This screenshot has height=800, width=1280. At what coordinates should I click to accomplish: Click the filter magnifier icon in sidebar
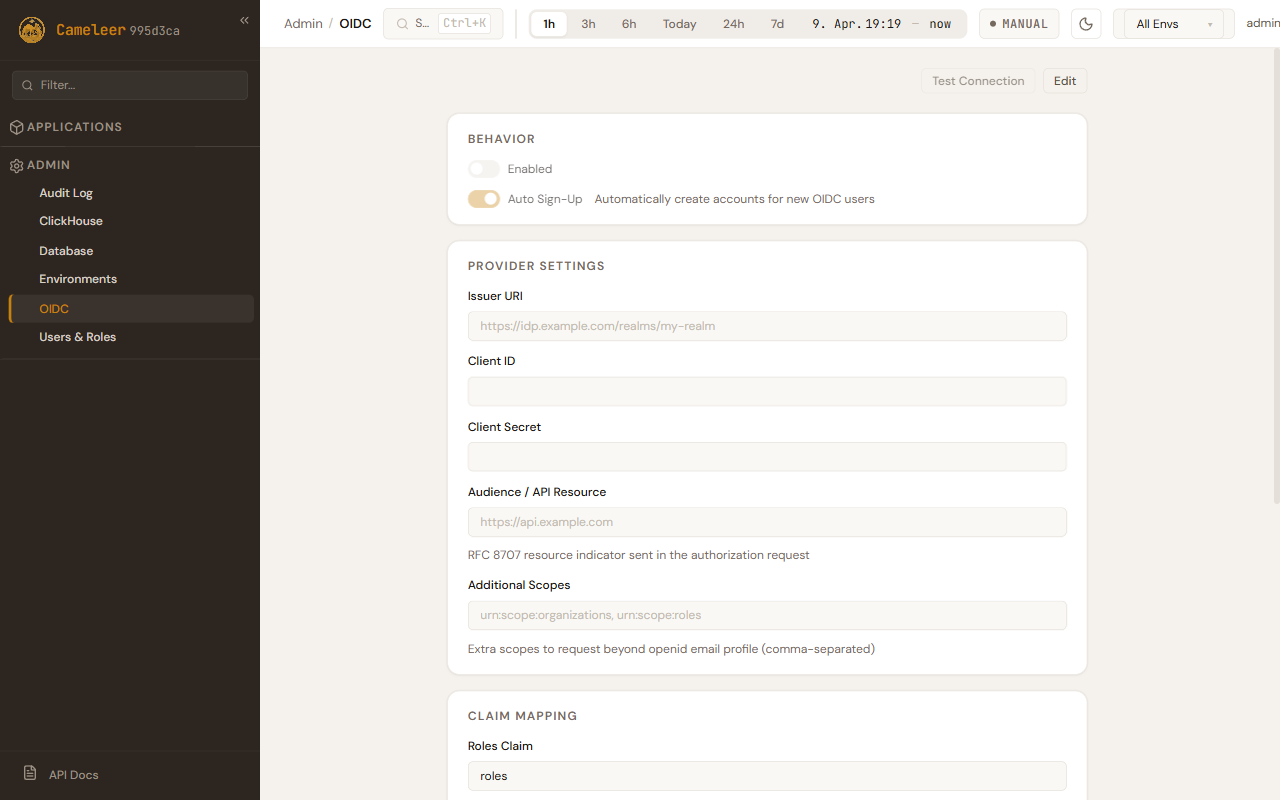click(27, 85)
